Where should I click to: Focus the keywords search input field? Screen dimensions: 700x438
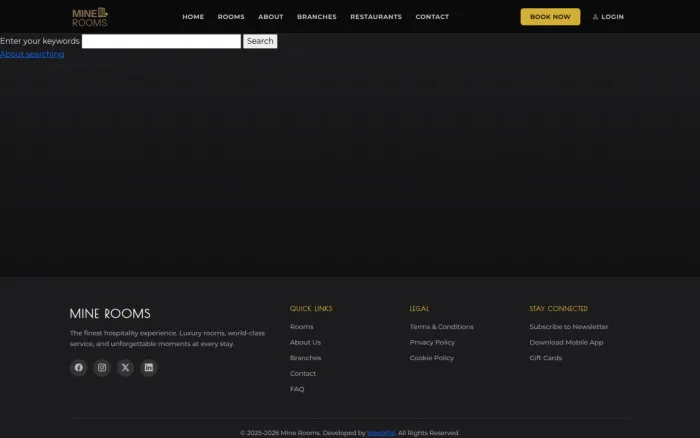click(161, 41)
